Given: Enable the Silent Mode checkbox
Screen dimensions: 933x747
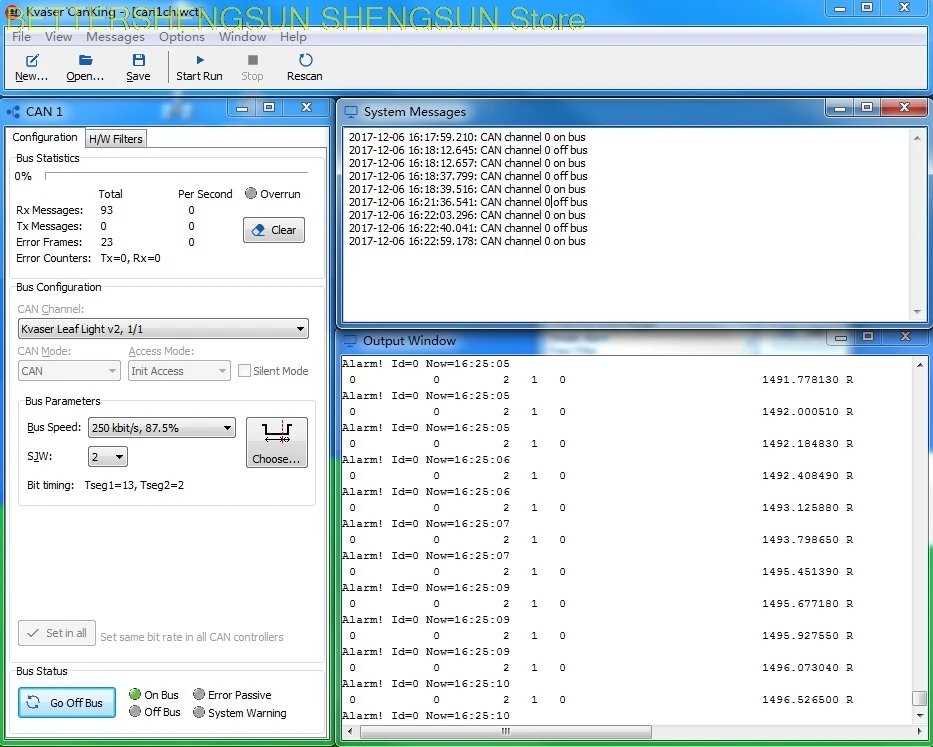Looking at the screenshot, I should coord(244,371).
